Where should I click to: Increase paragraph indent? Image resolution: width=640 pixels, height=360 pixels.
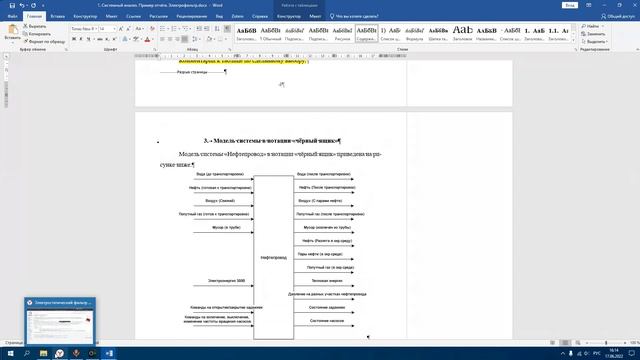click(x=207, y=29)
